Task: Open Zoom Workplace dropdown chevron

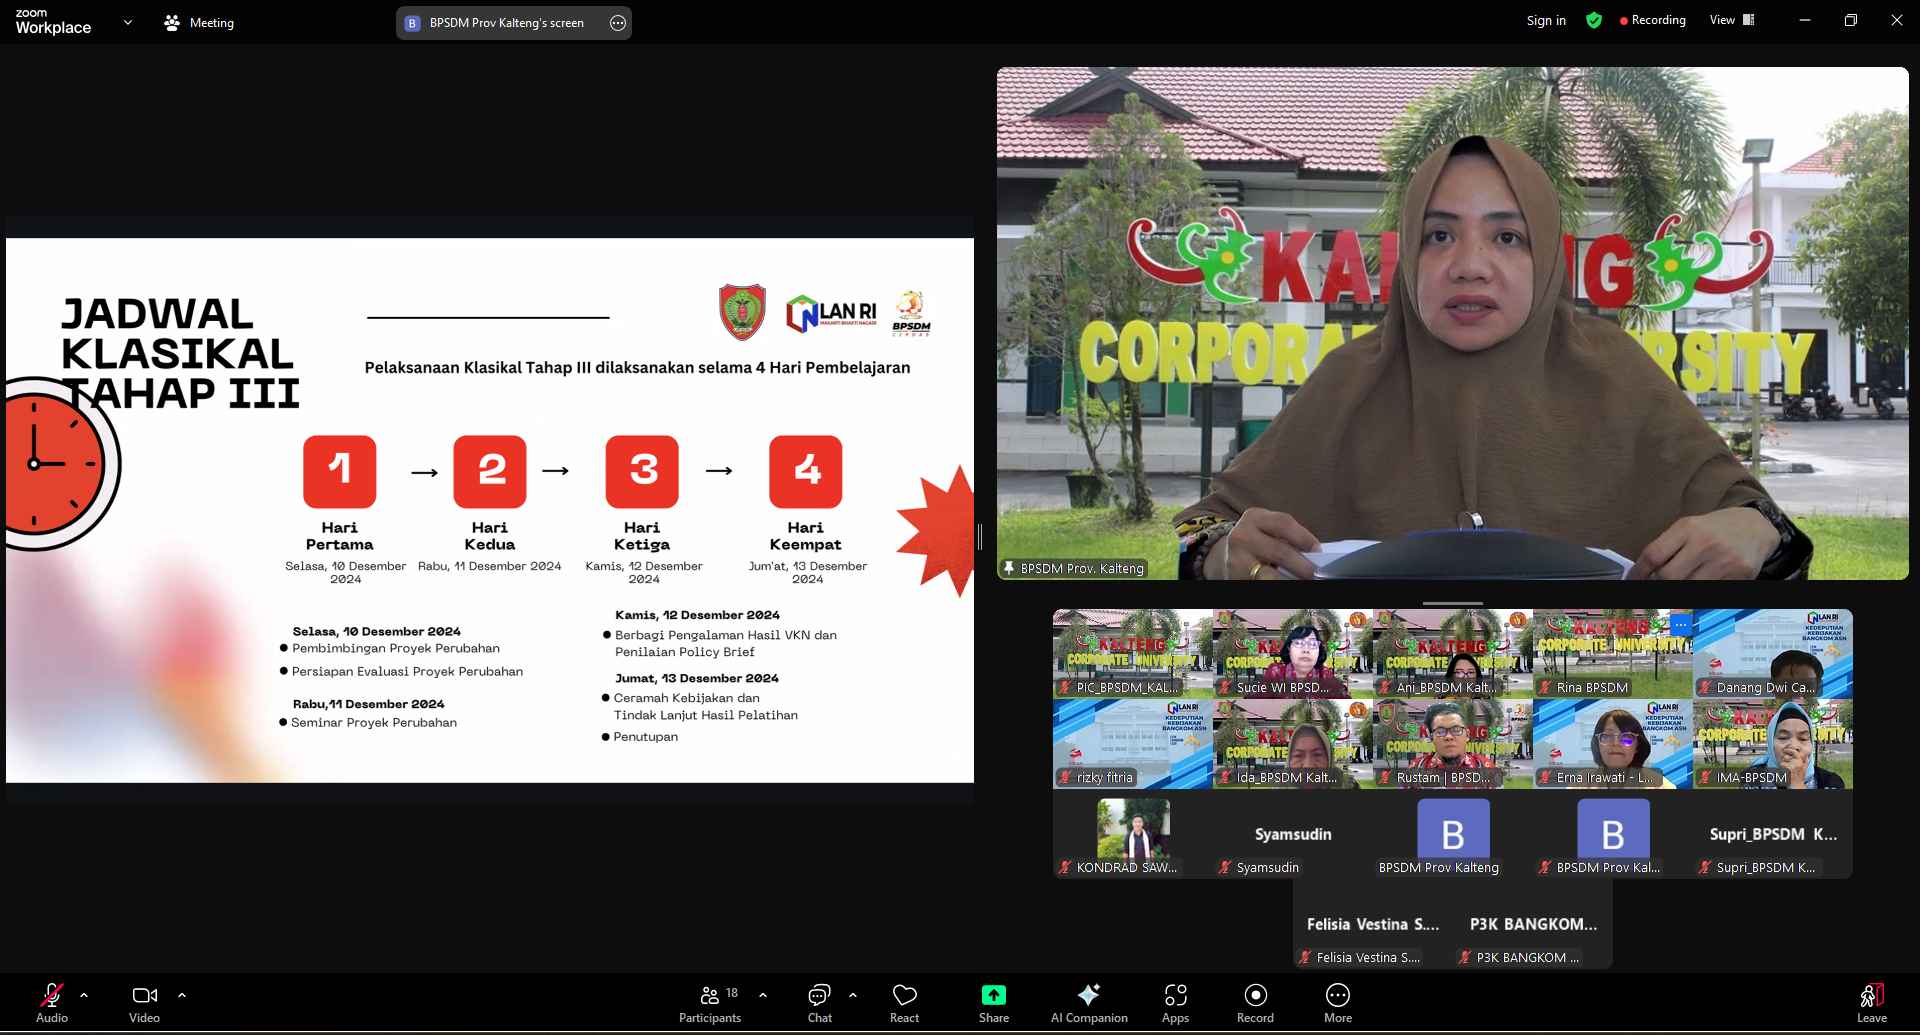Action: coord(127,22)
